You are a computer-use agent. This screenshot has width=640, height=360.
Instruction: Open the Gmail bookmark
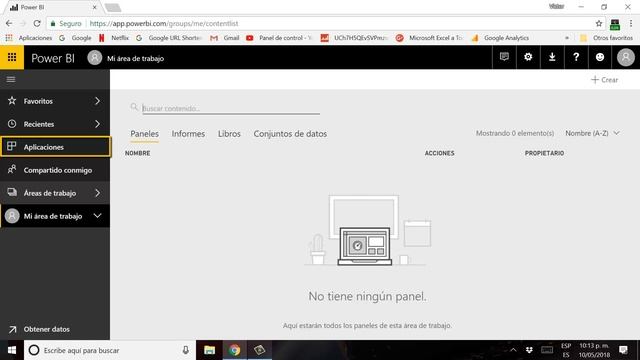224,38
